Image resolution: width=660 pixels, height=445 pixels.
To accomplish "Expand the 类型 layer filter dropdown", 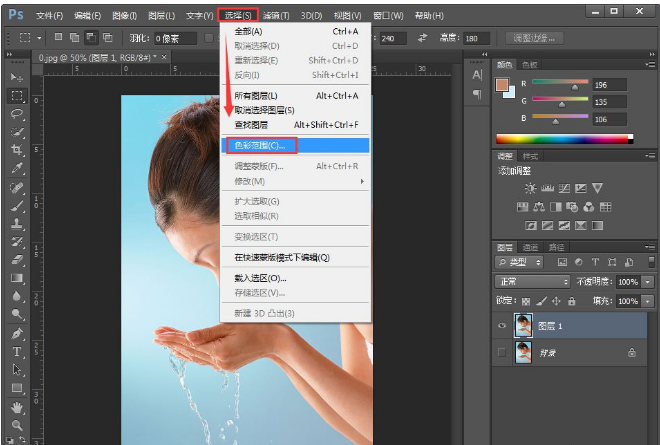I will [520, 262].
